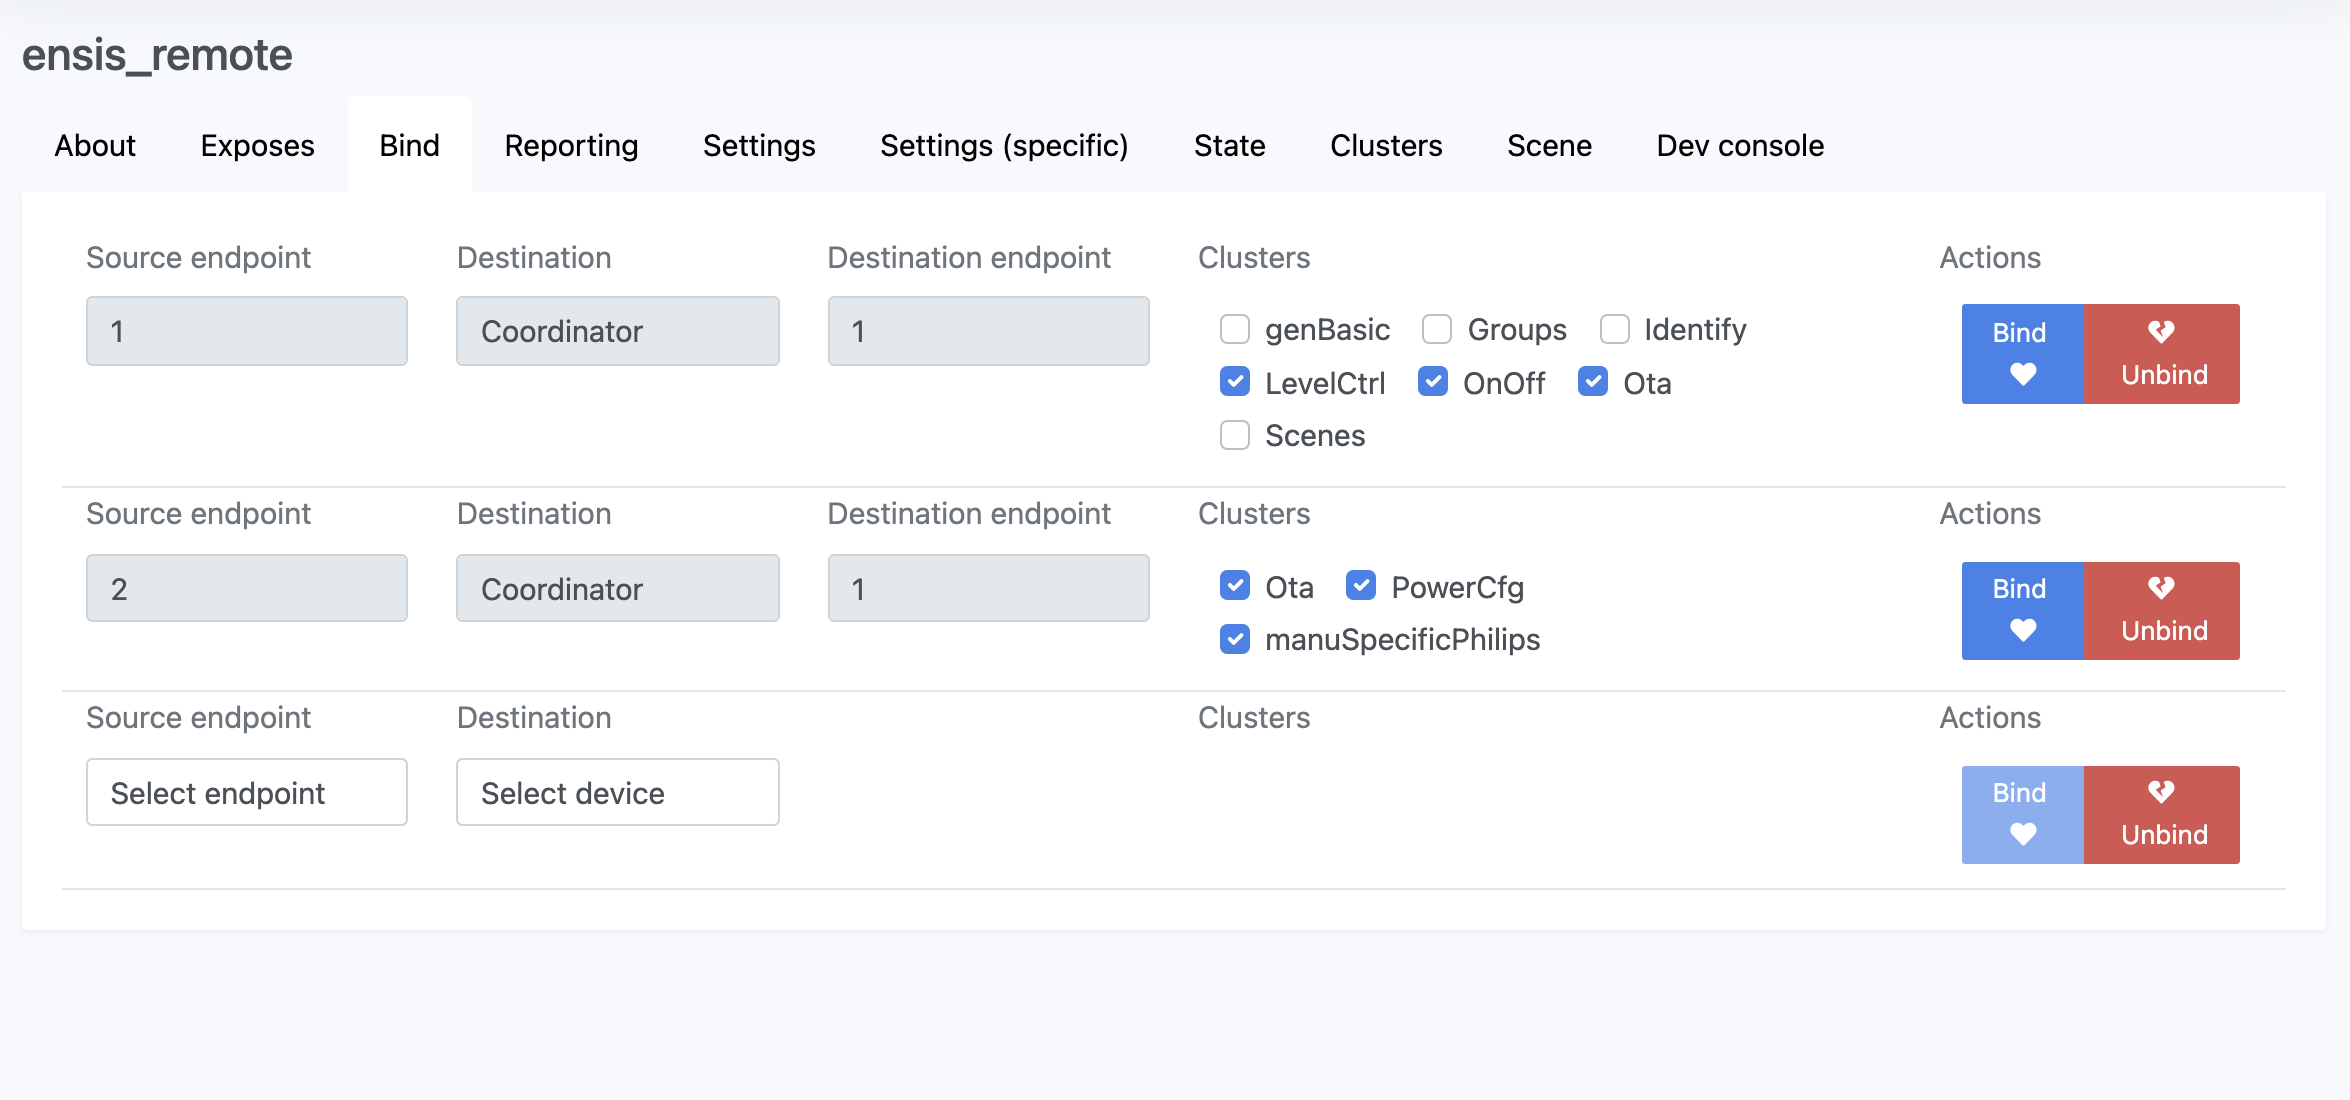This screenshot has width=2350, height=1100.
Task: Open Coordinator destination dropdown for endpoint 2
Action: (617, 588)
